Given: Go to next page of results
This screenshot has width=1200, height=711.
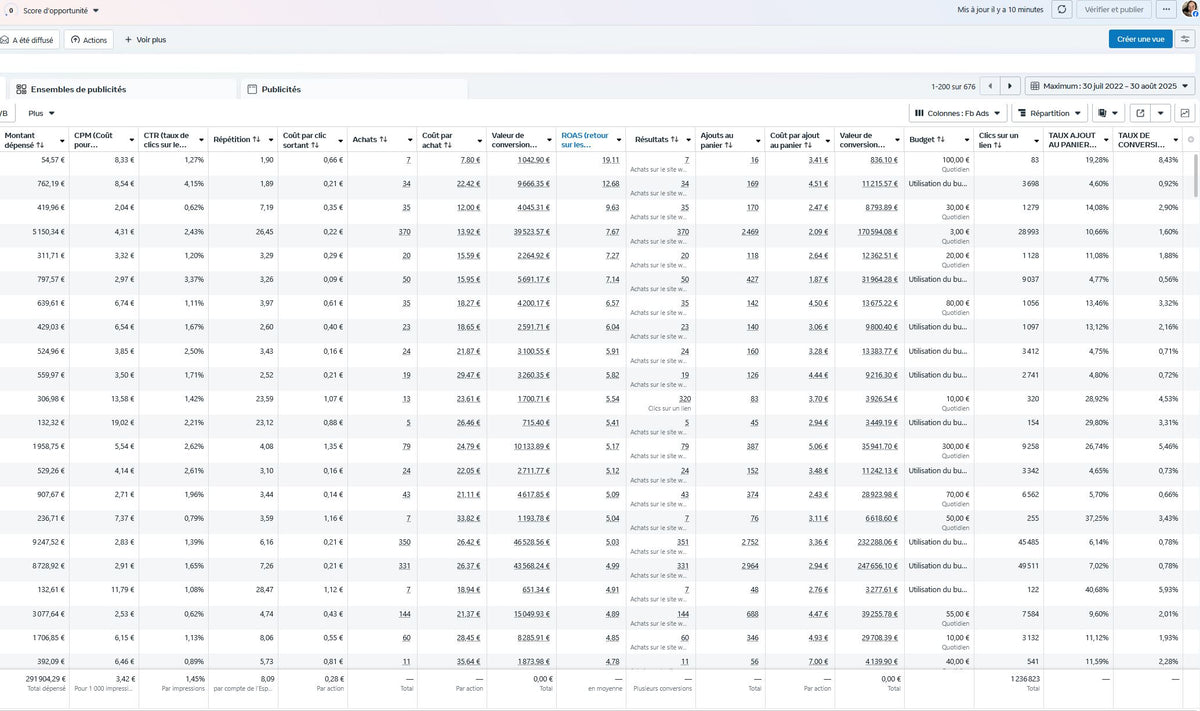Looking at the screenshot, I should (x=1011, y=87).
